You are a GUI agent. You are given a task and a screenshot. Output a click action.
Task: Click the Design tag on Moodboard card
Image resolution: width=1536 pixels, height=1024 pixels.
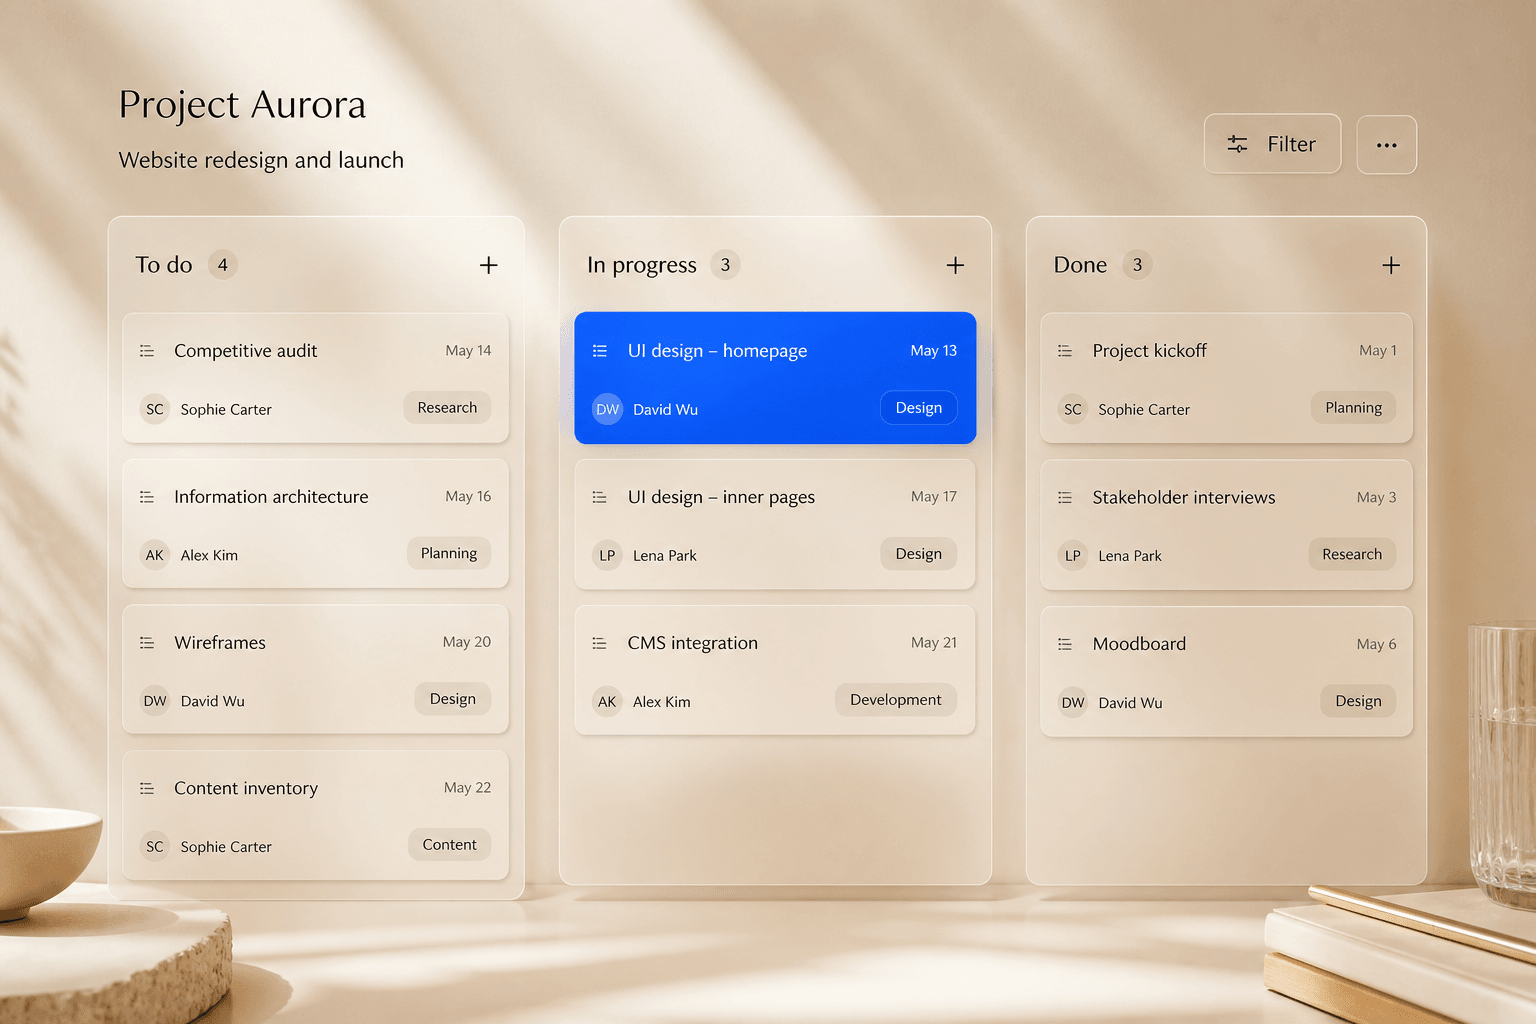point(1359,701)
